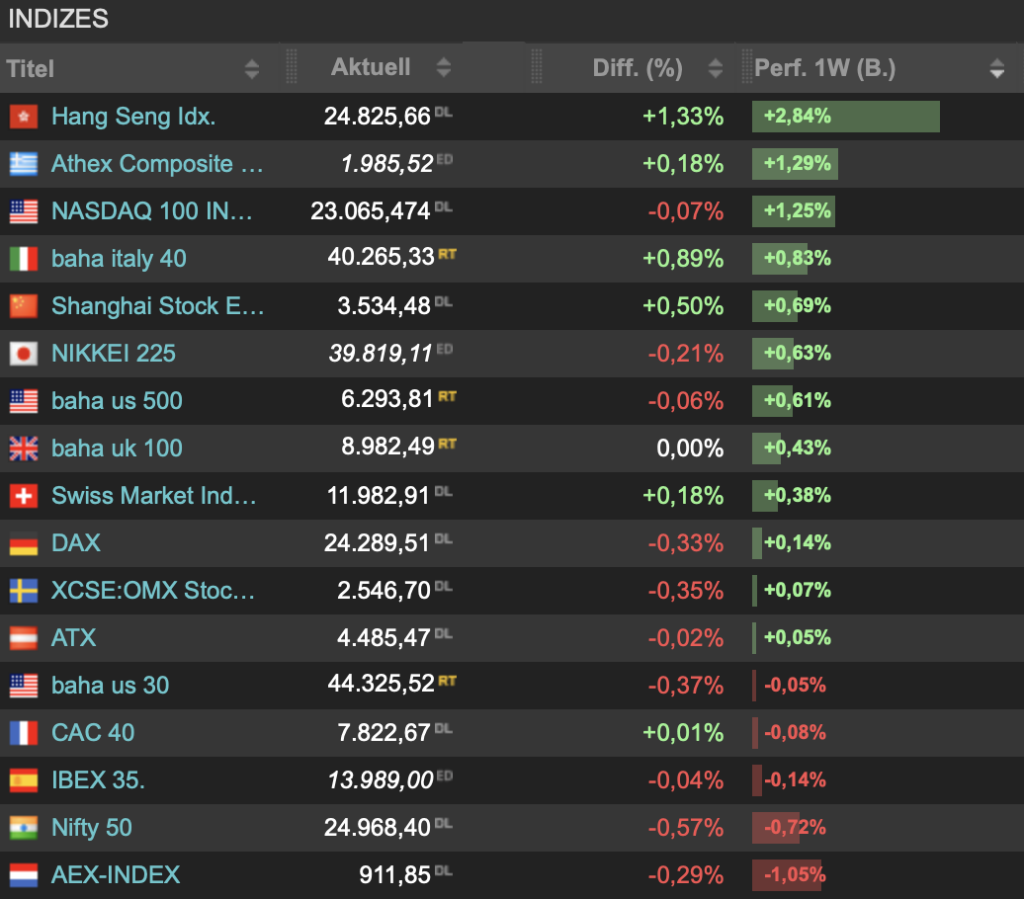Open the IBEX 35. link
This screenshot has width=1024, height=899.
98,780
